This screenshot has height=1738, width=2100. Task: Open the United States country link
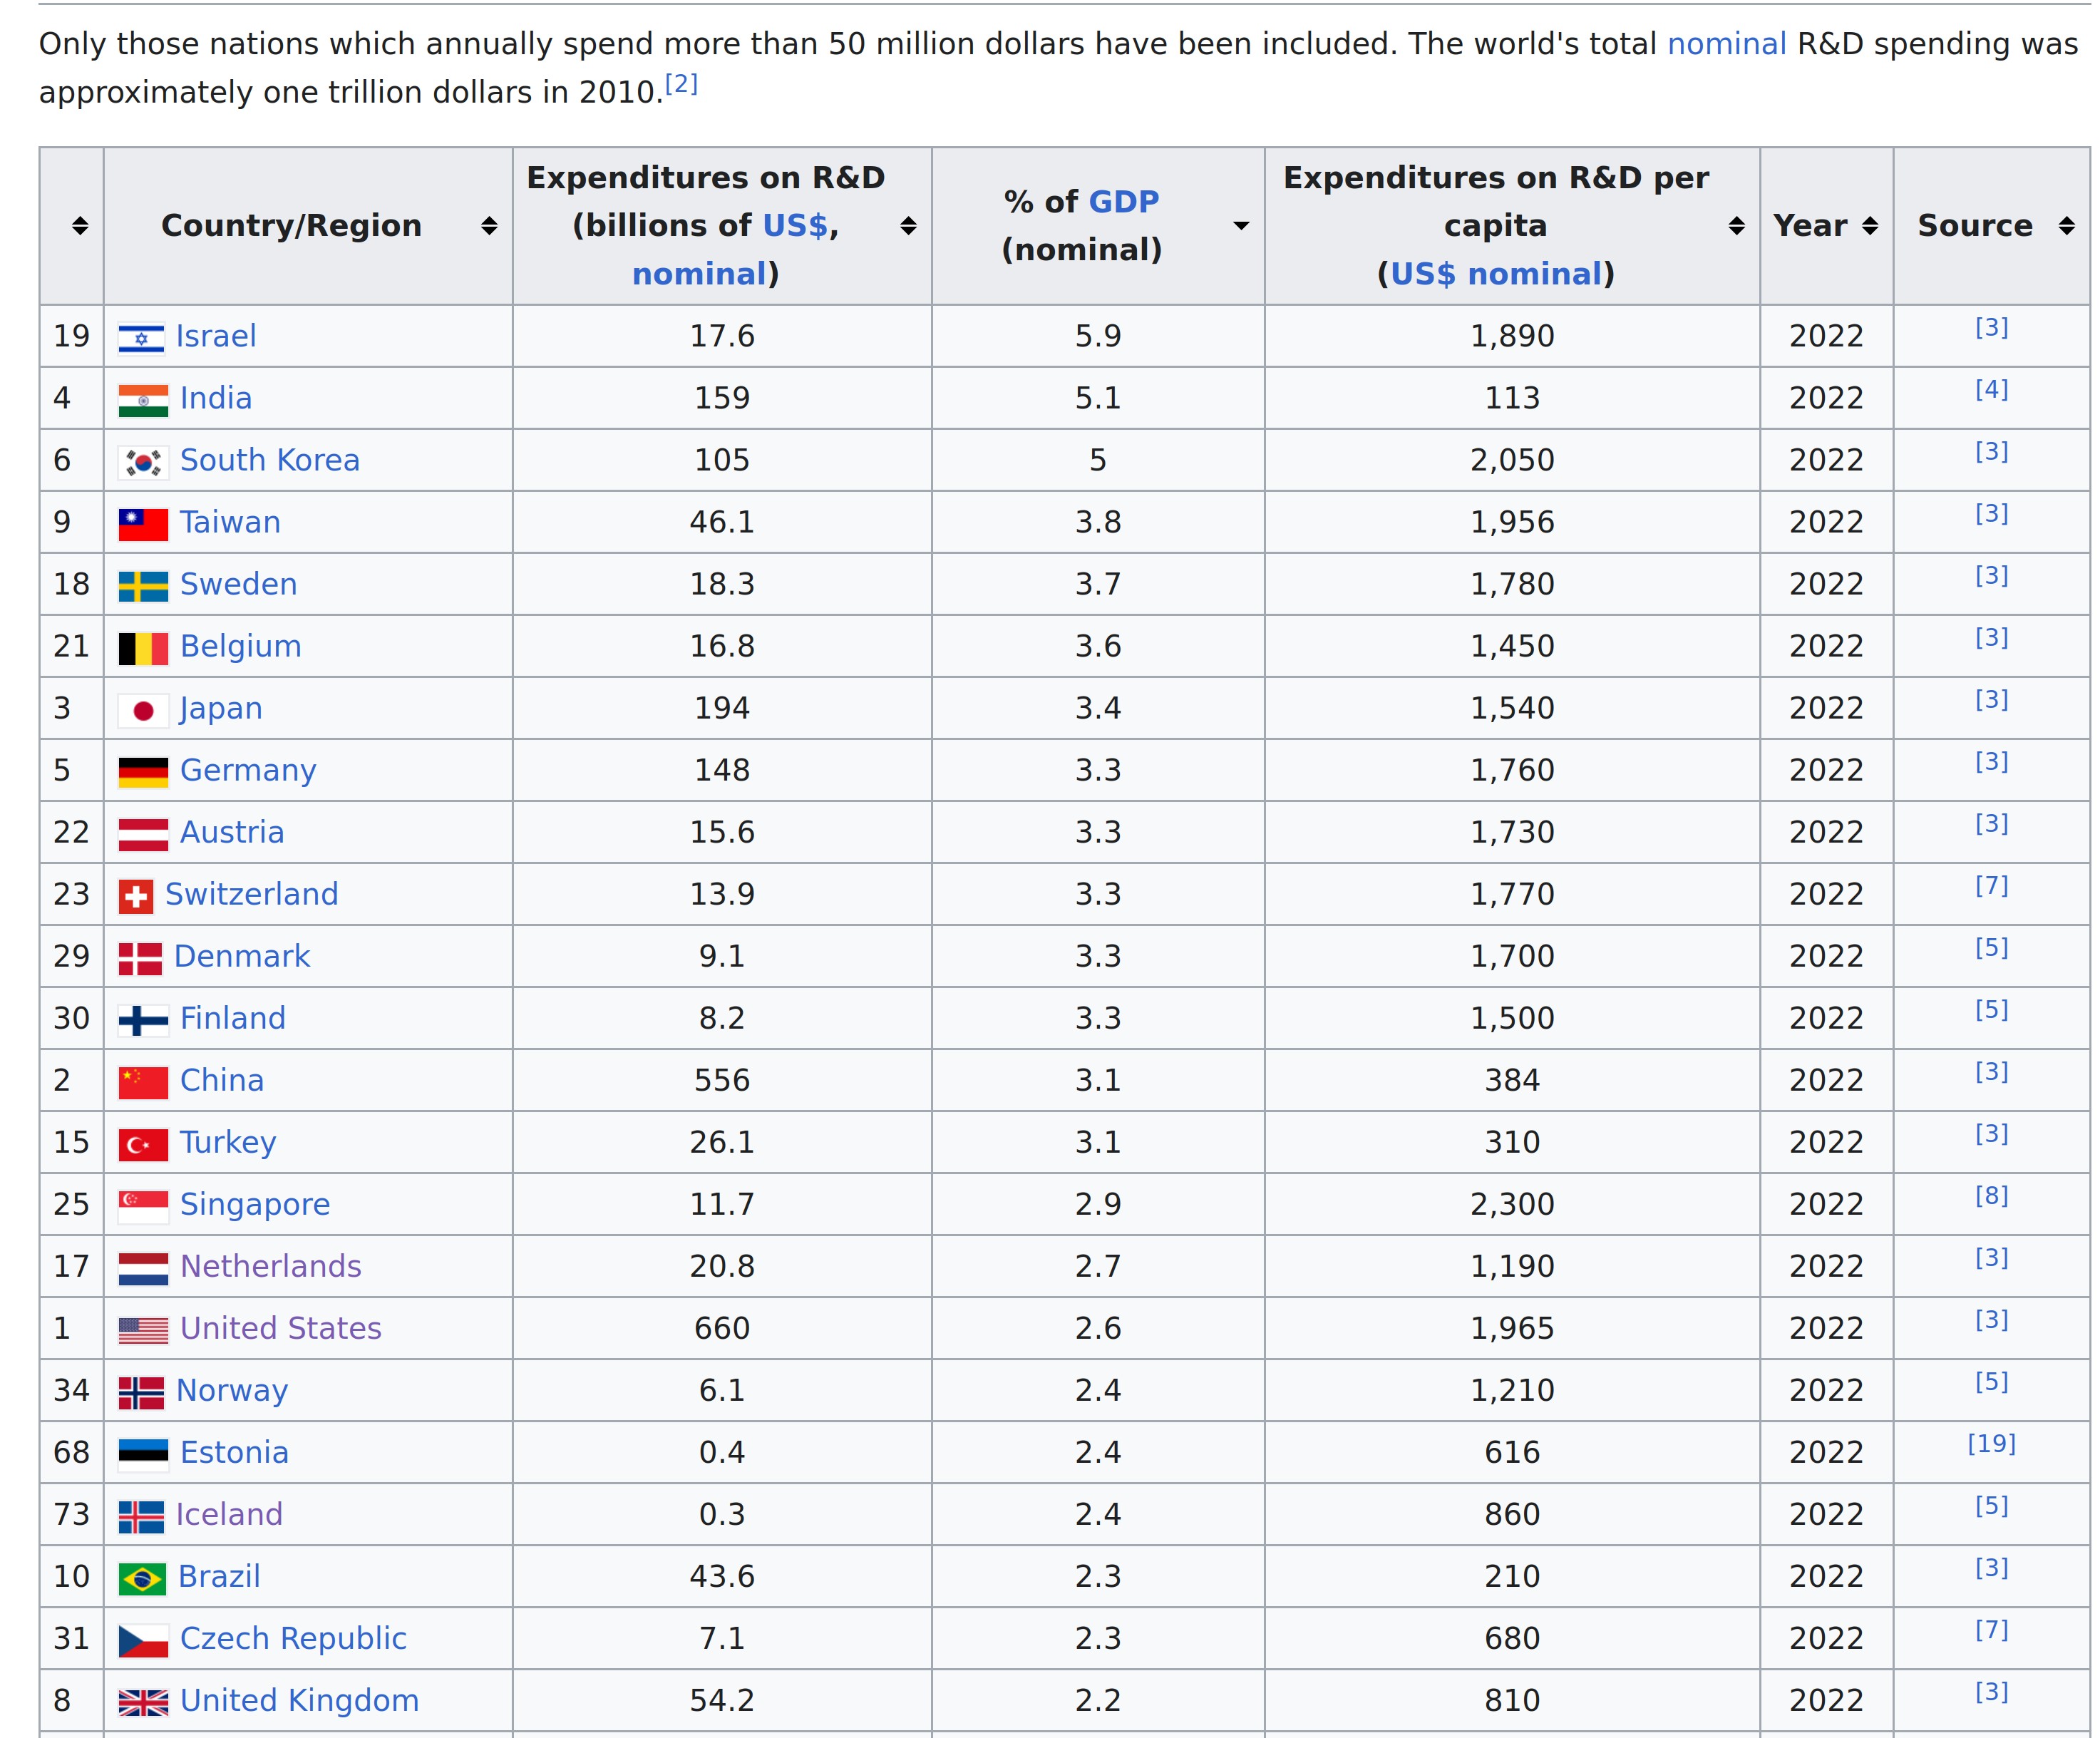[281, 1328]
